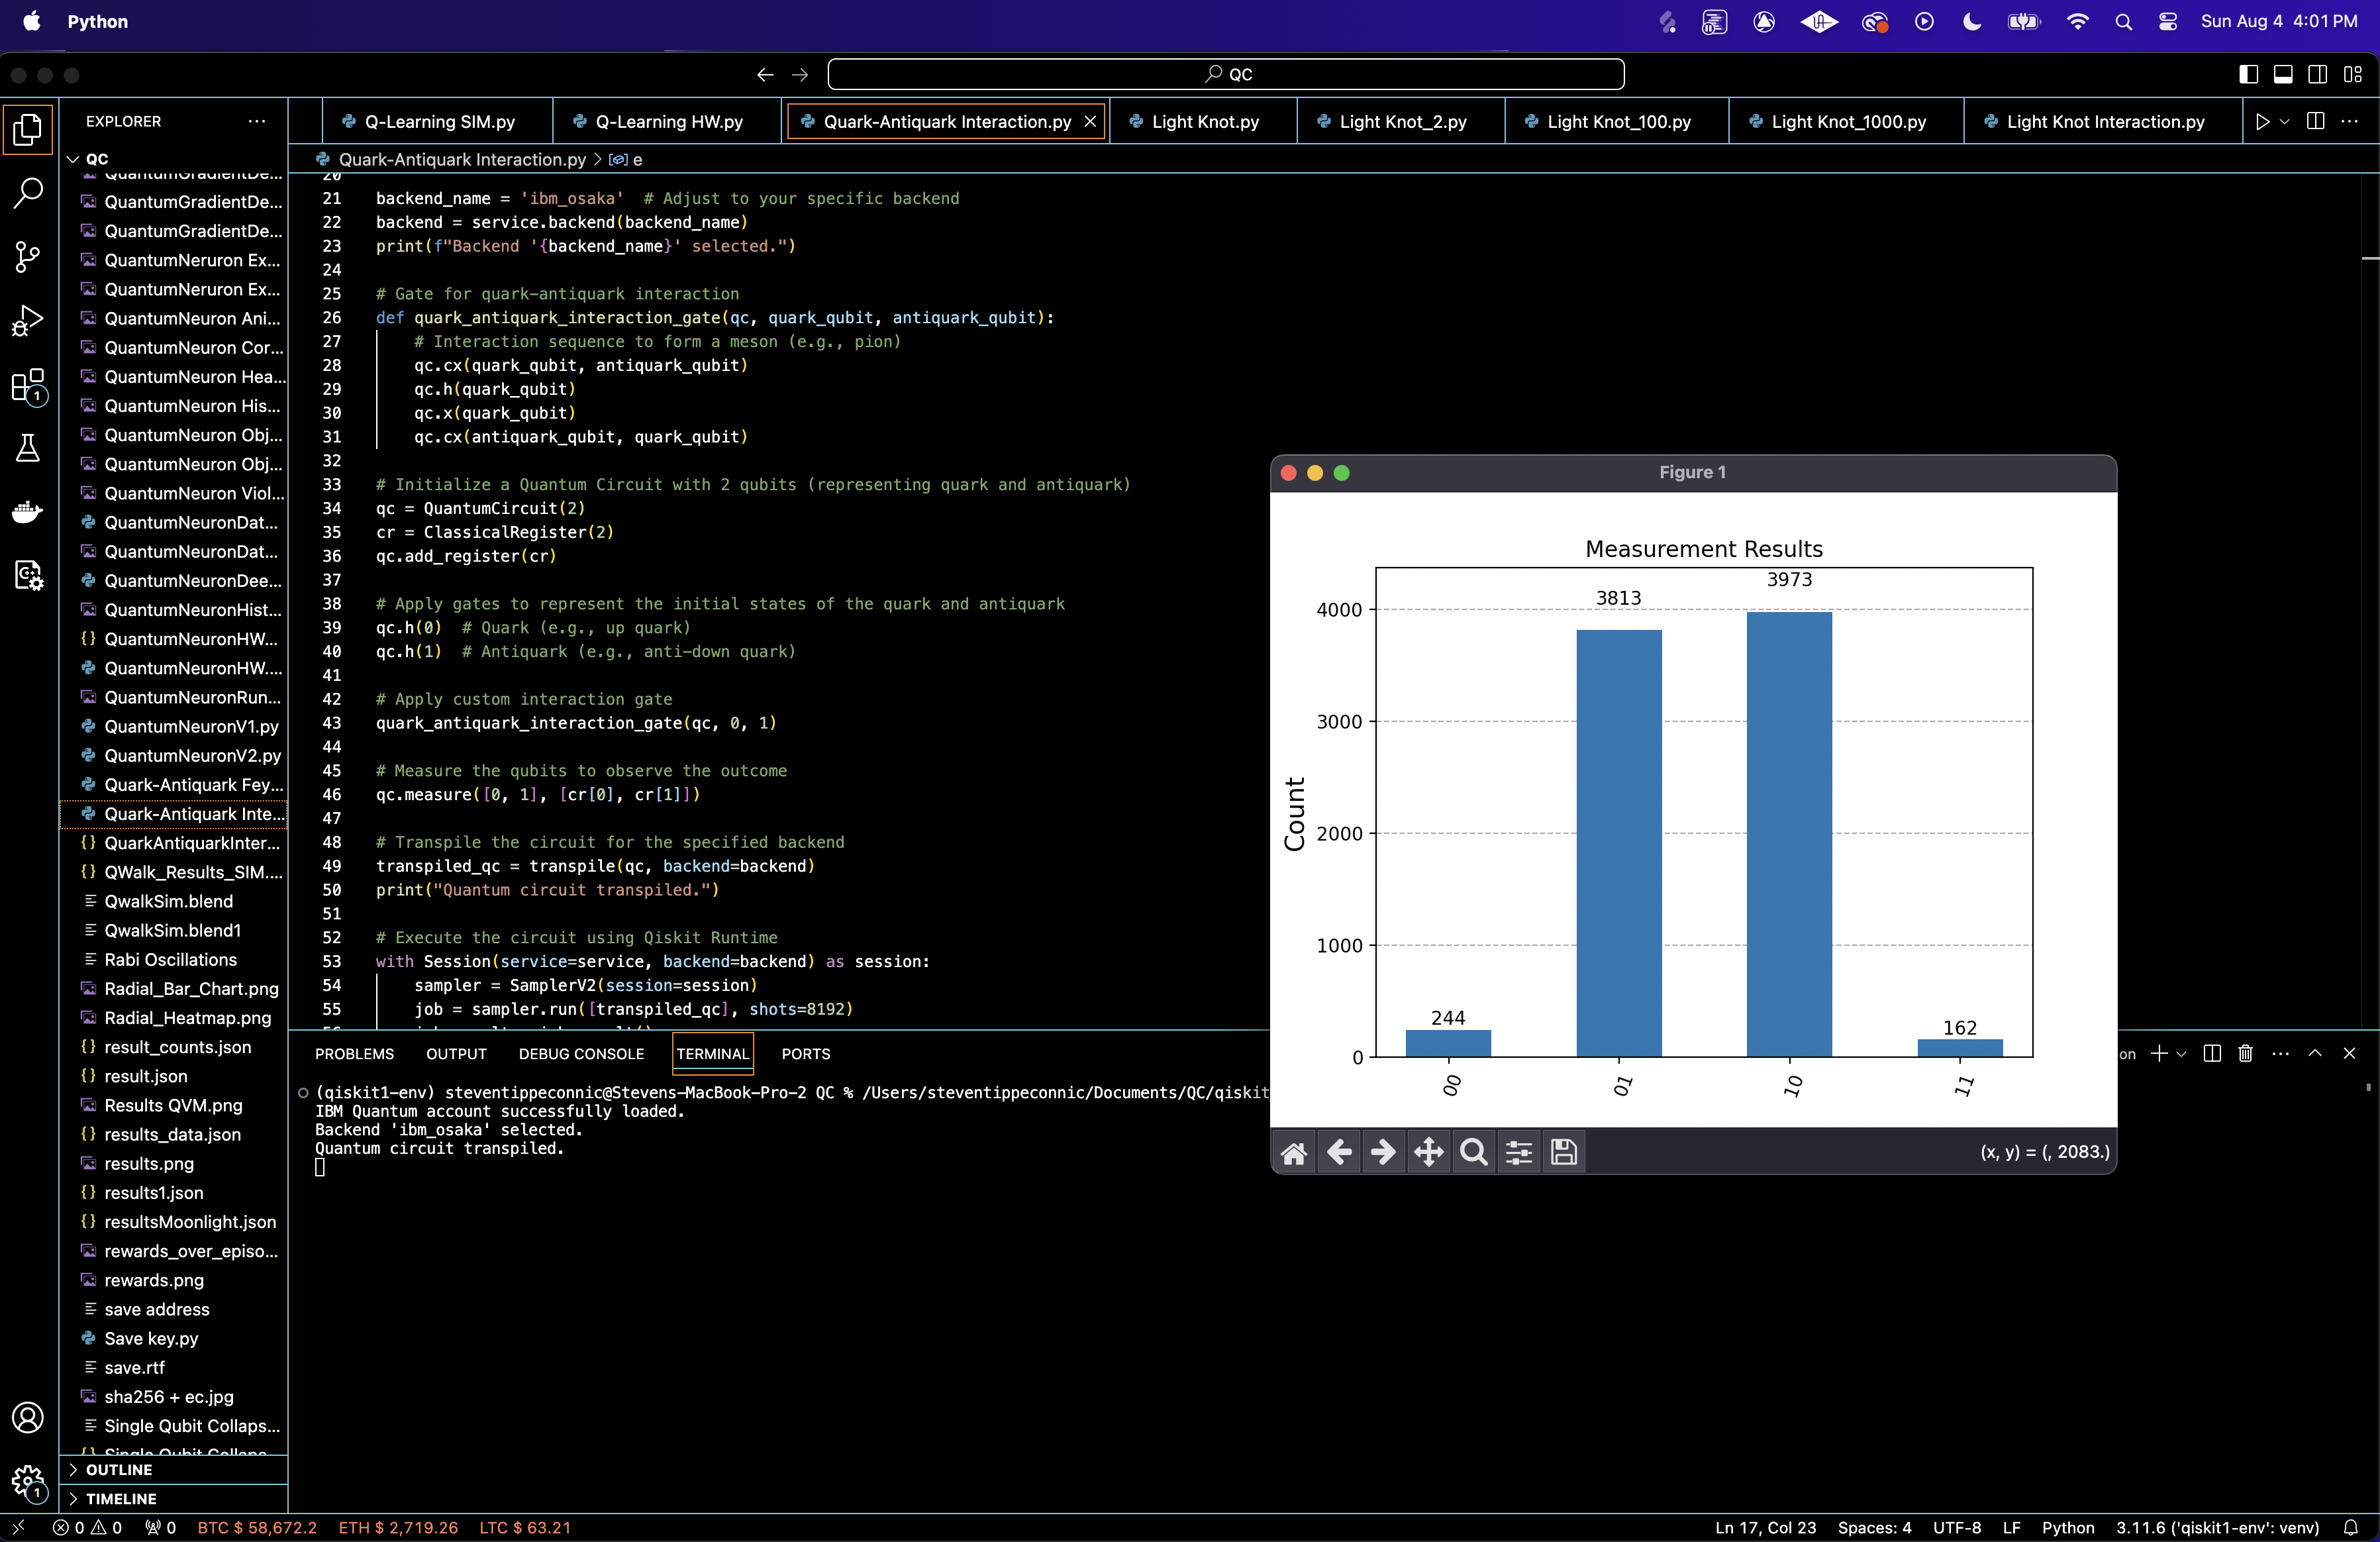Select 3.11.6 qiskit1-env interpreter
Image resolution: width=2380 pixels, height=1542 pixels.
(x=2217, y=1527)
